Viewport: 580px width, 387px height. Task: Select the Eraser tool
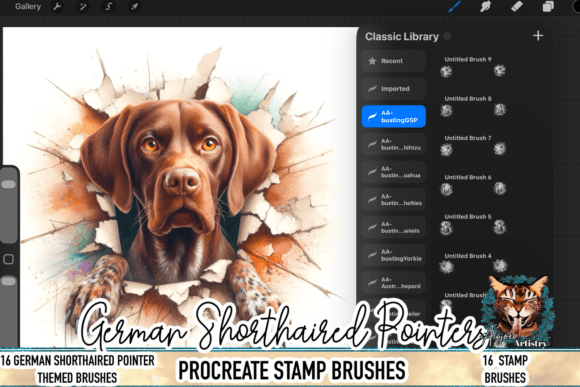(517, 6)
